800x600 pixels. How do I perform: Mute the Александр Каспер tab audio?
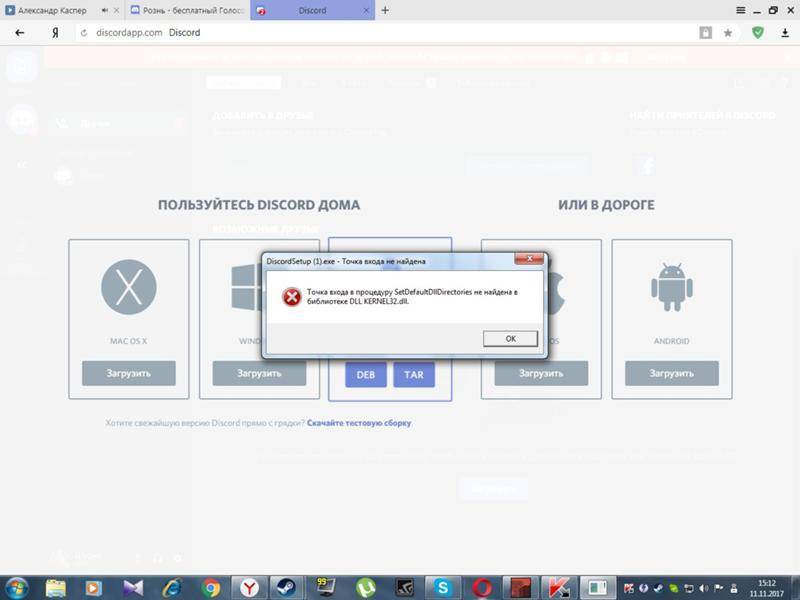tap(105, 10)
